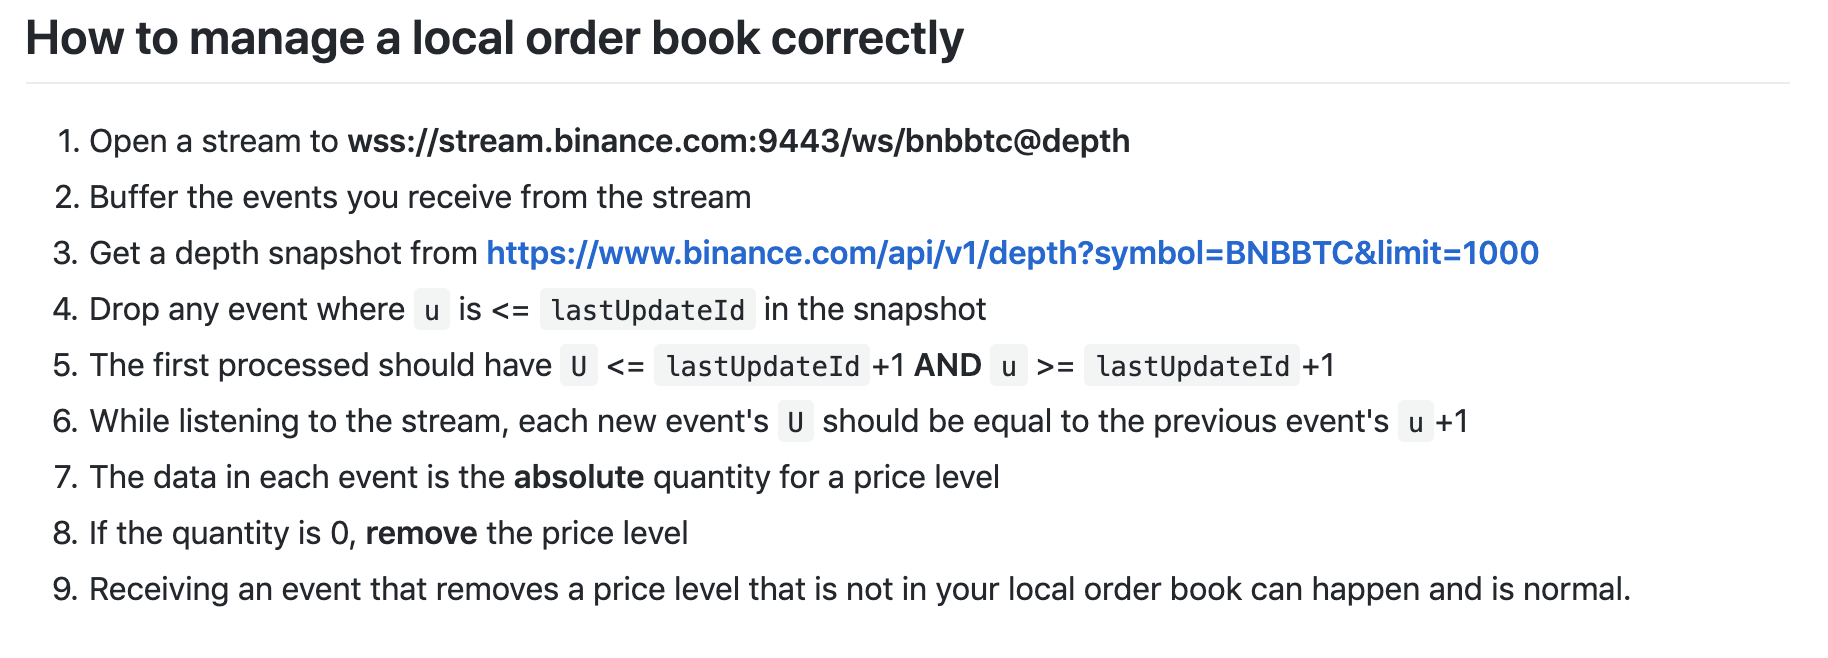The height and width of the screenshot is (658, 1828).
Task: Open the Binance depth snapshot API link
Action: [x=1012, y=253]
